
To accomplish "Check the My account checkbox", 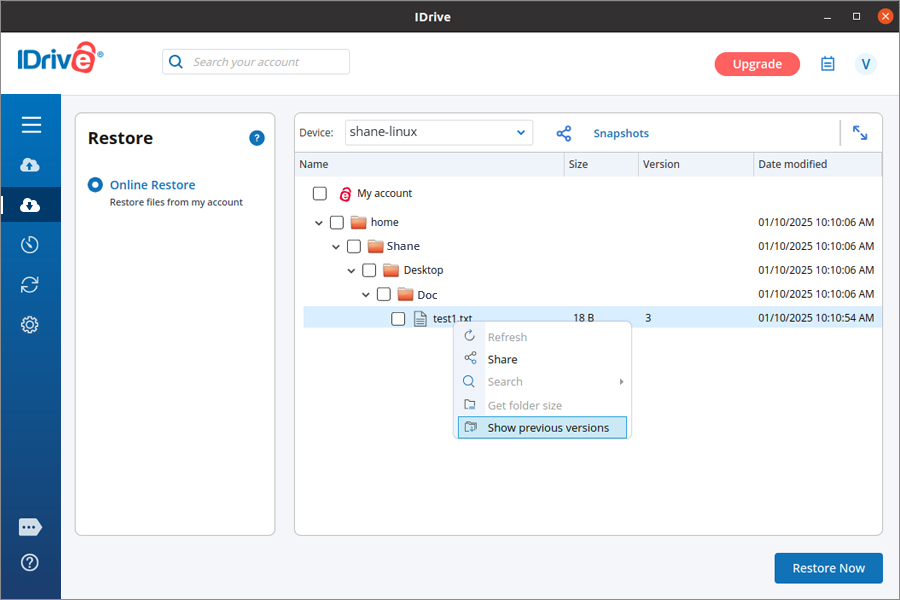I will (x=320, y=194).
